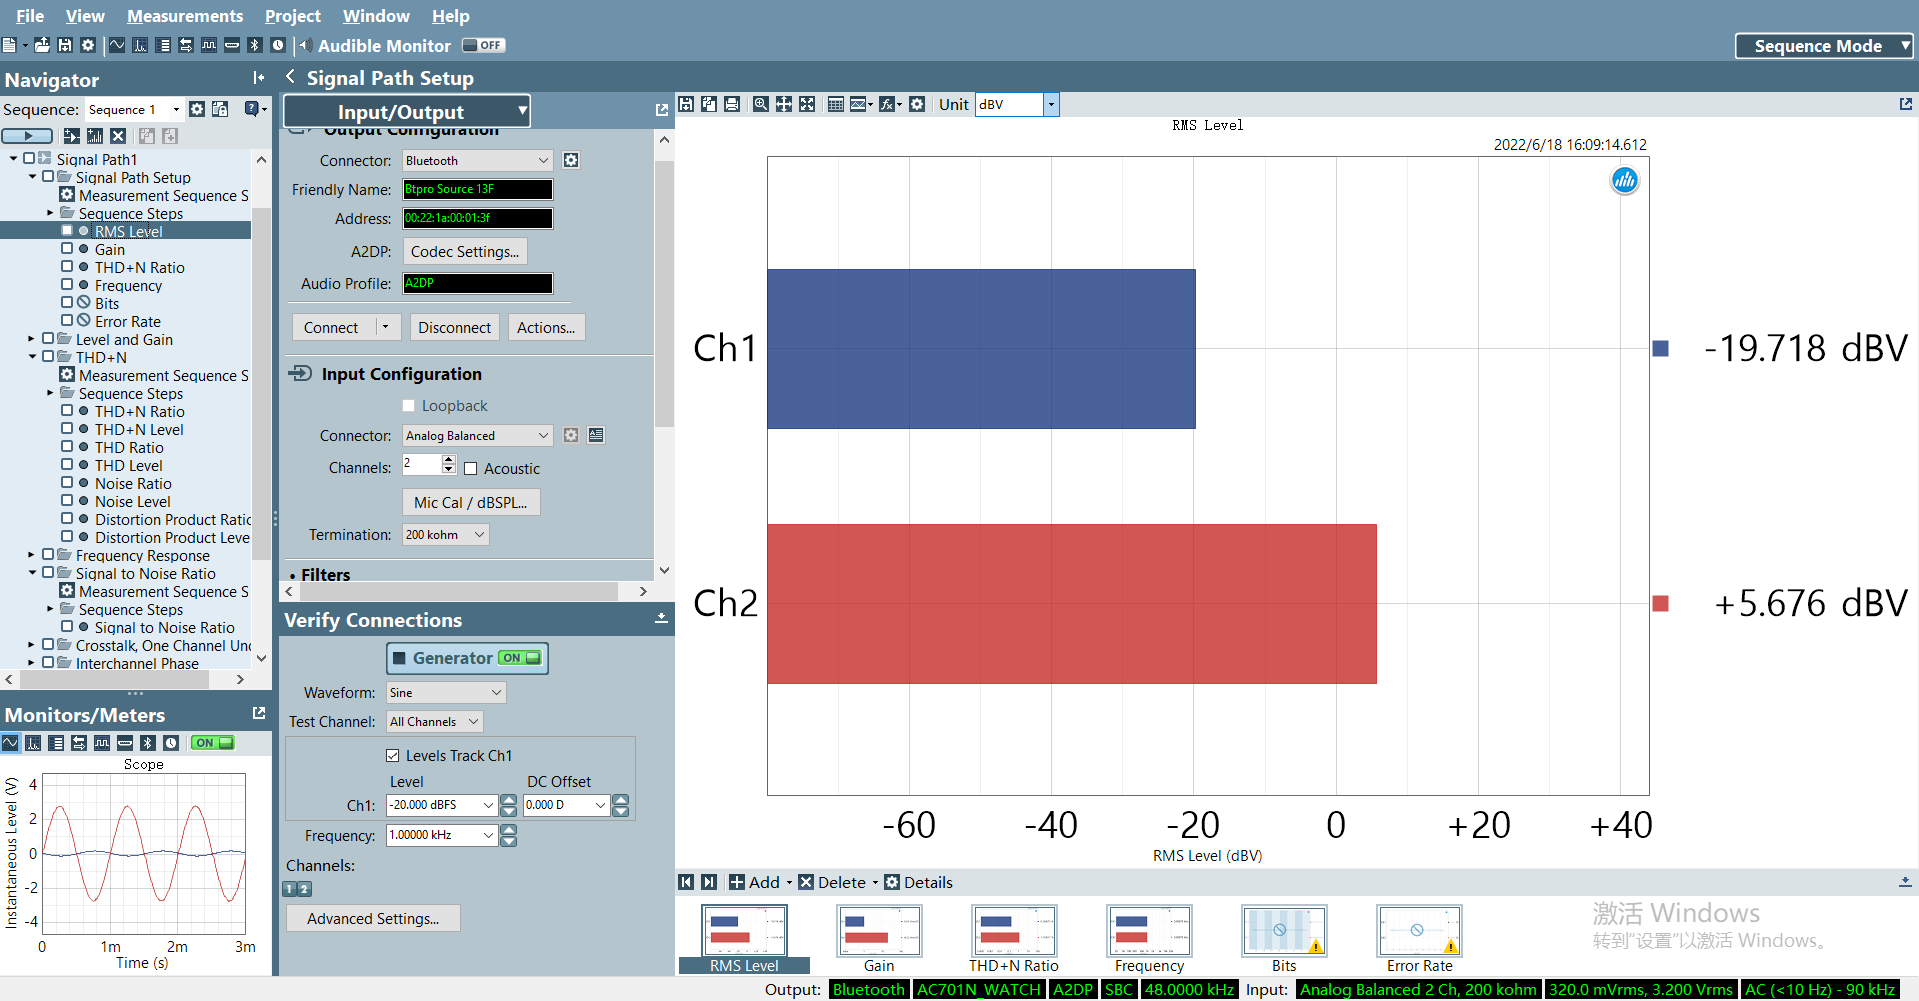Collapse the Navigator panel with the pin icon
The width and height of the screenshot is (1919, 1001).
[x=259, y=78]
